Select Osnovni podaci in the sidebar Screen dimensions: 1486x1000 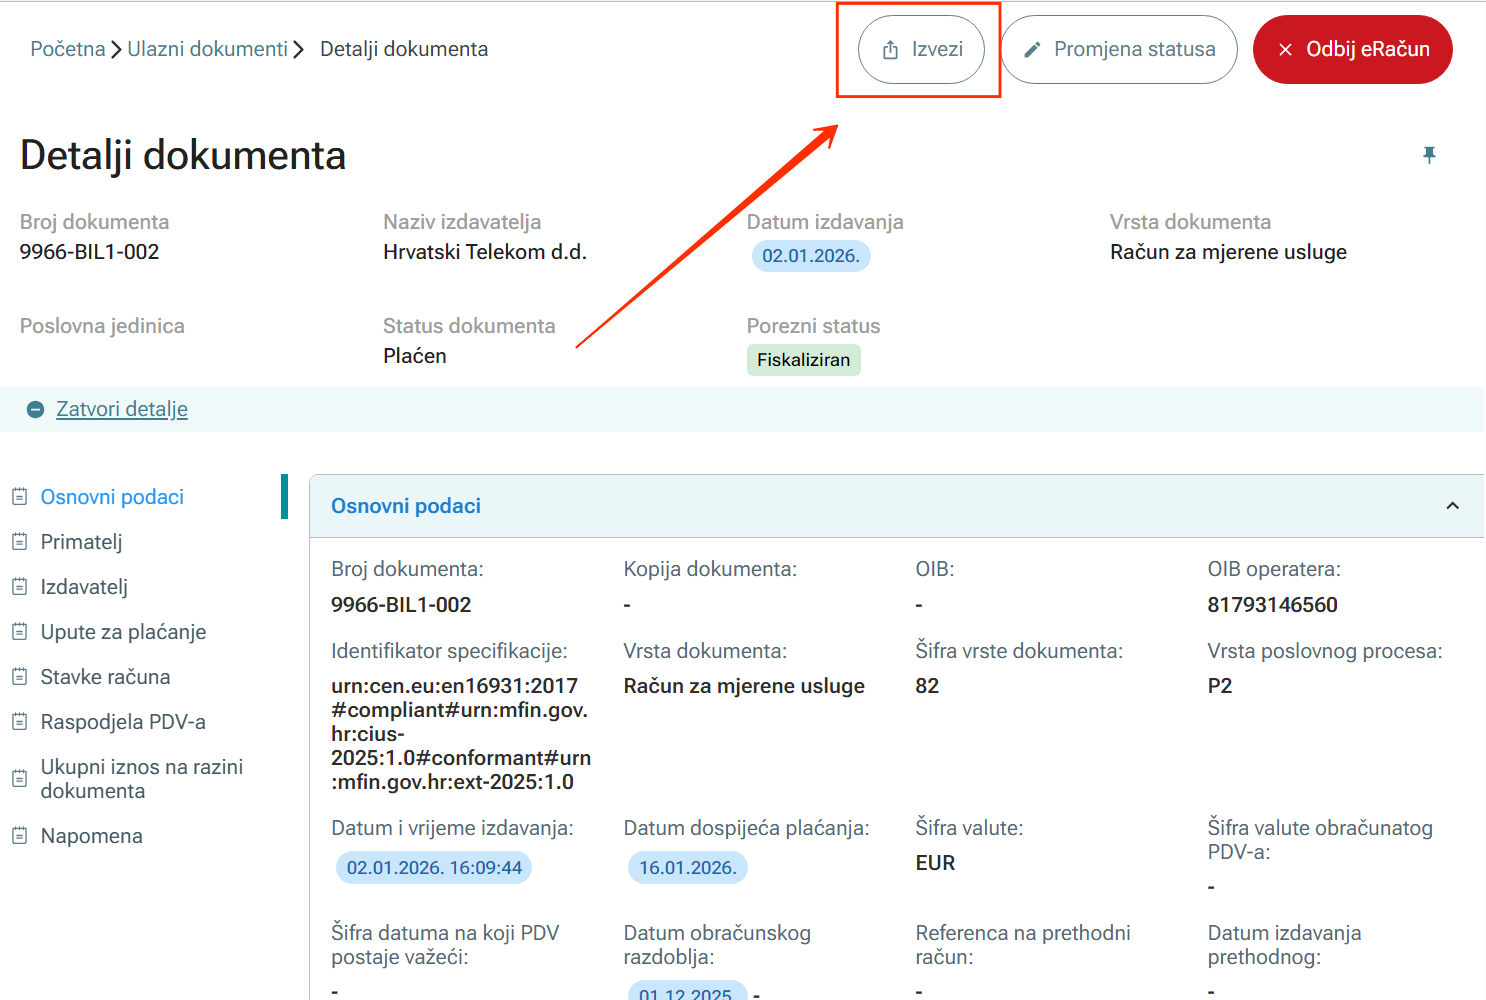pyautogui.click(x=112, y=497)
